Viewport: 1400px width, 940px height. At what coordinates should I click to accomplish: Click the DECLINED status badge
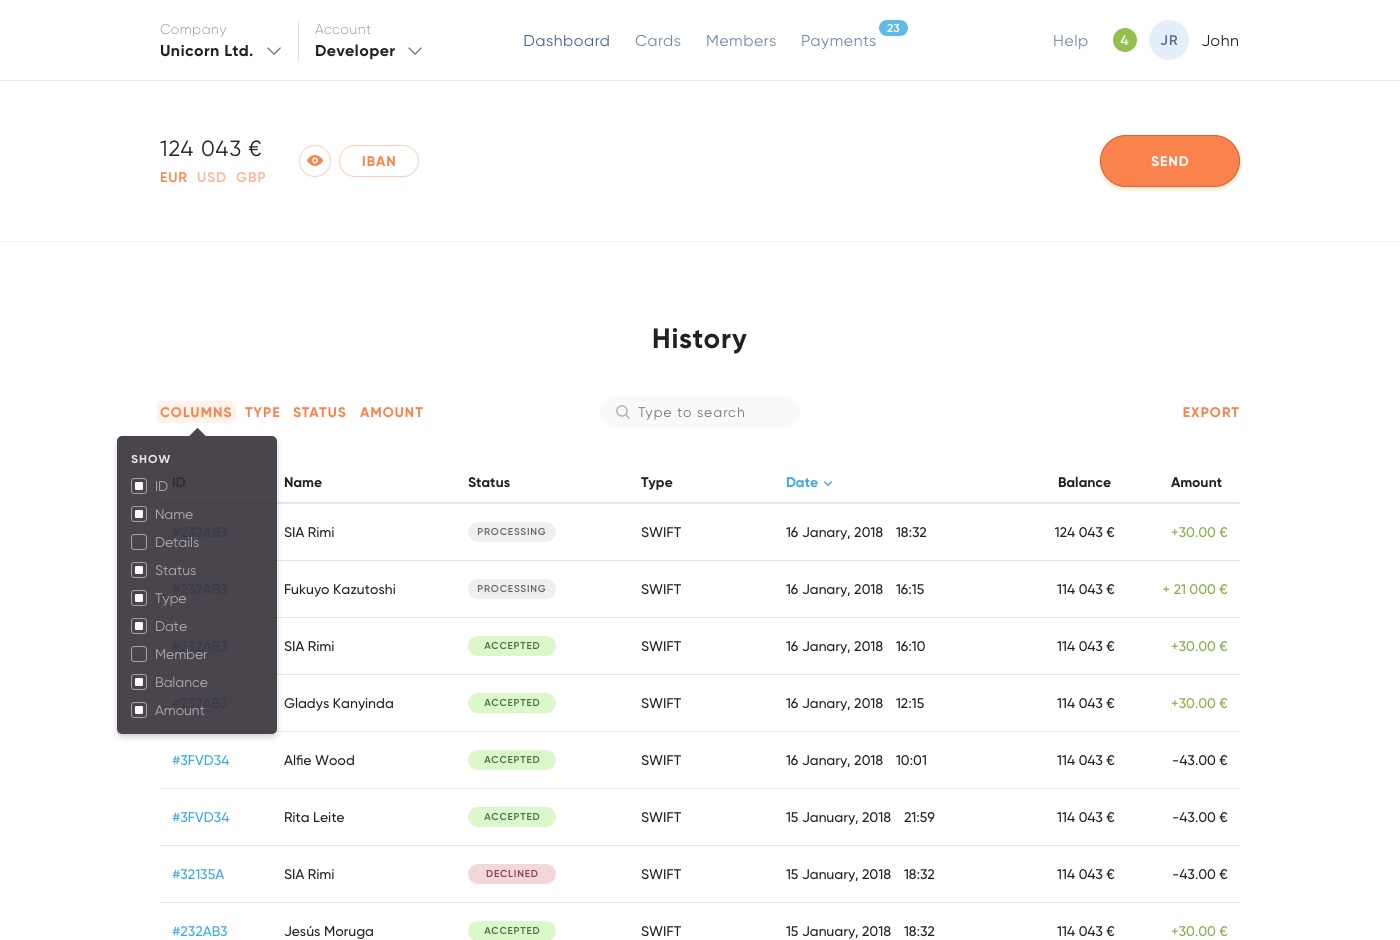tap(512, 874)
